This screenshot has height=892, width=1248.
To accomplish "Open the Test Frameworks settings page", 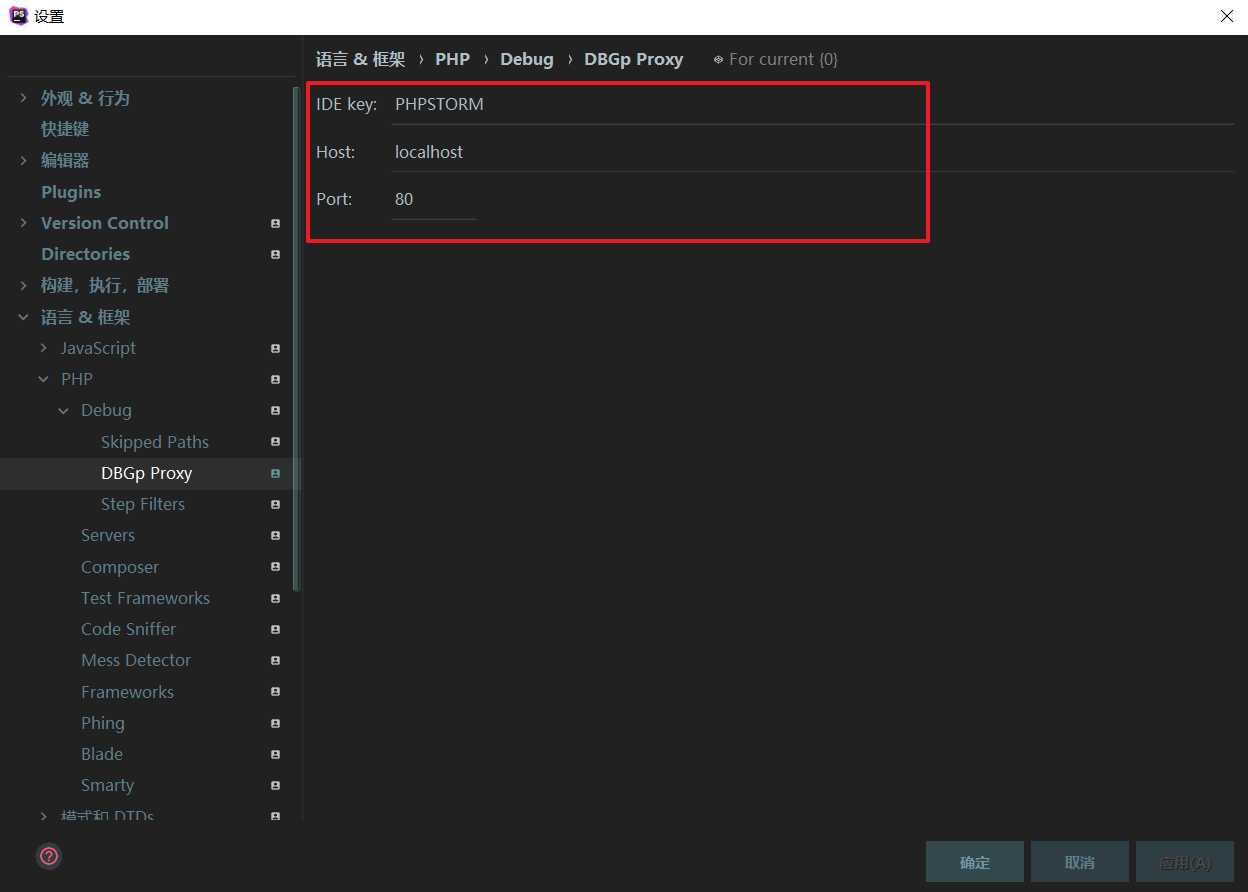I will (x=145, y=598).
